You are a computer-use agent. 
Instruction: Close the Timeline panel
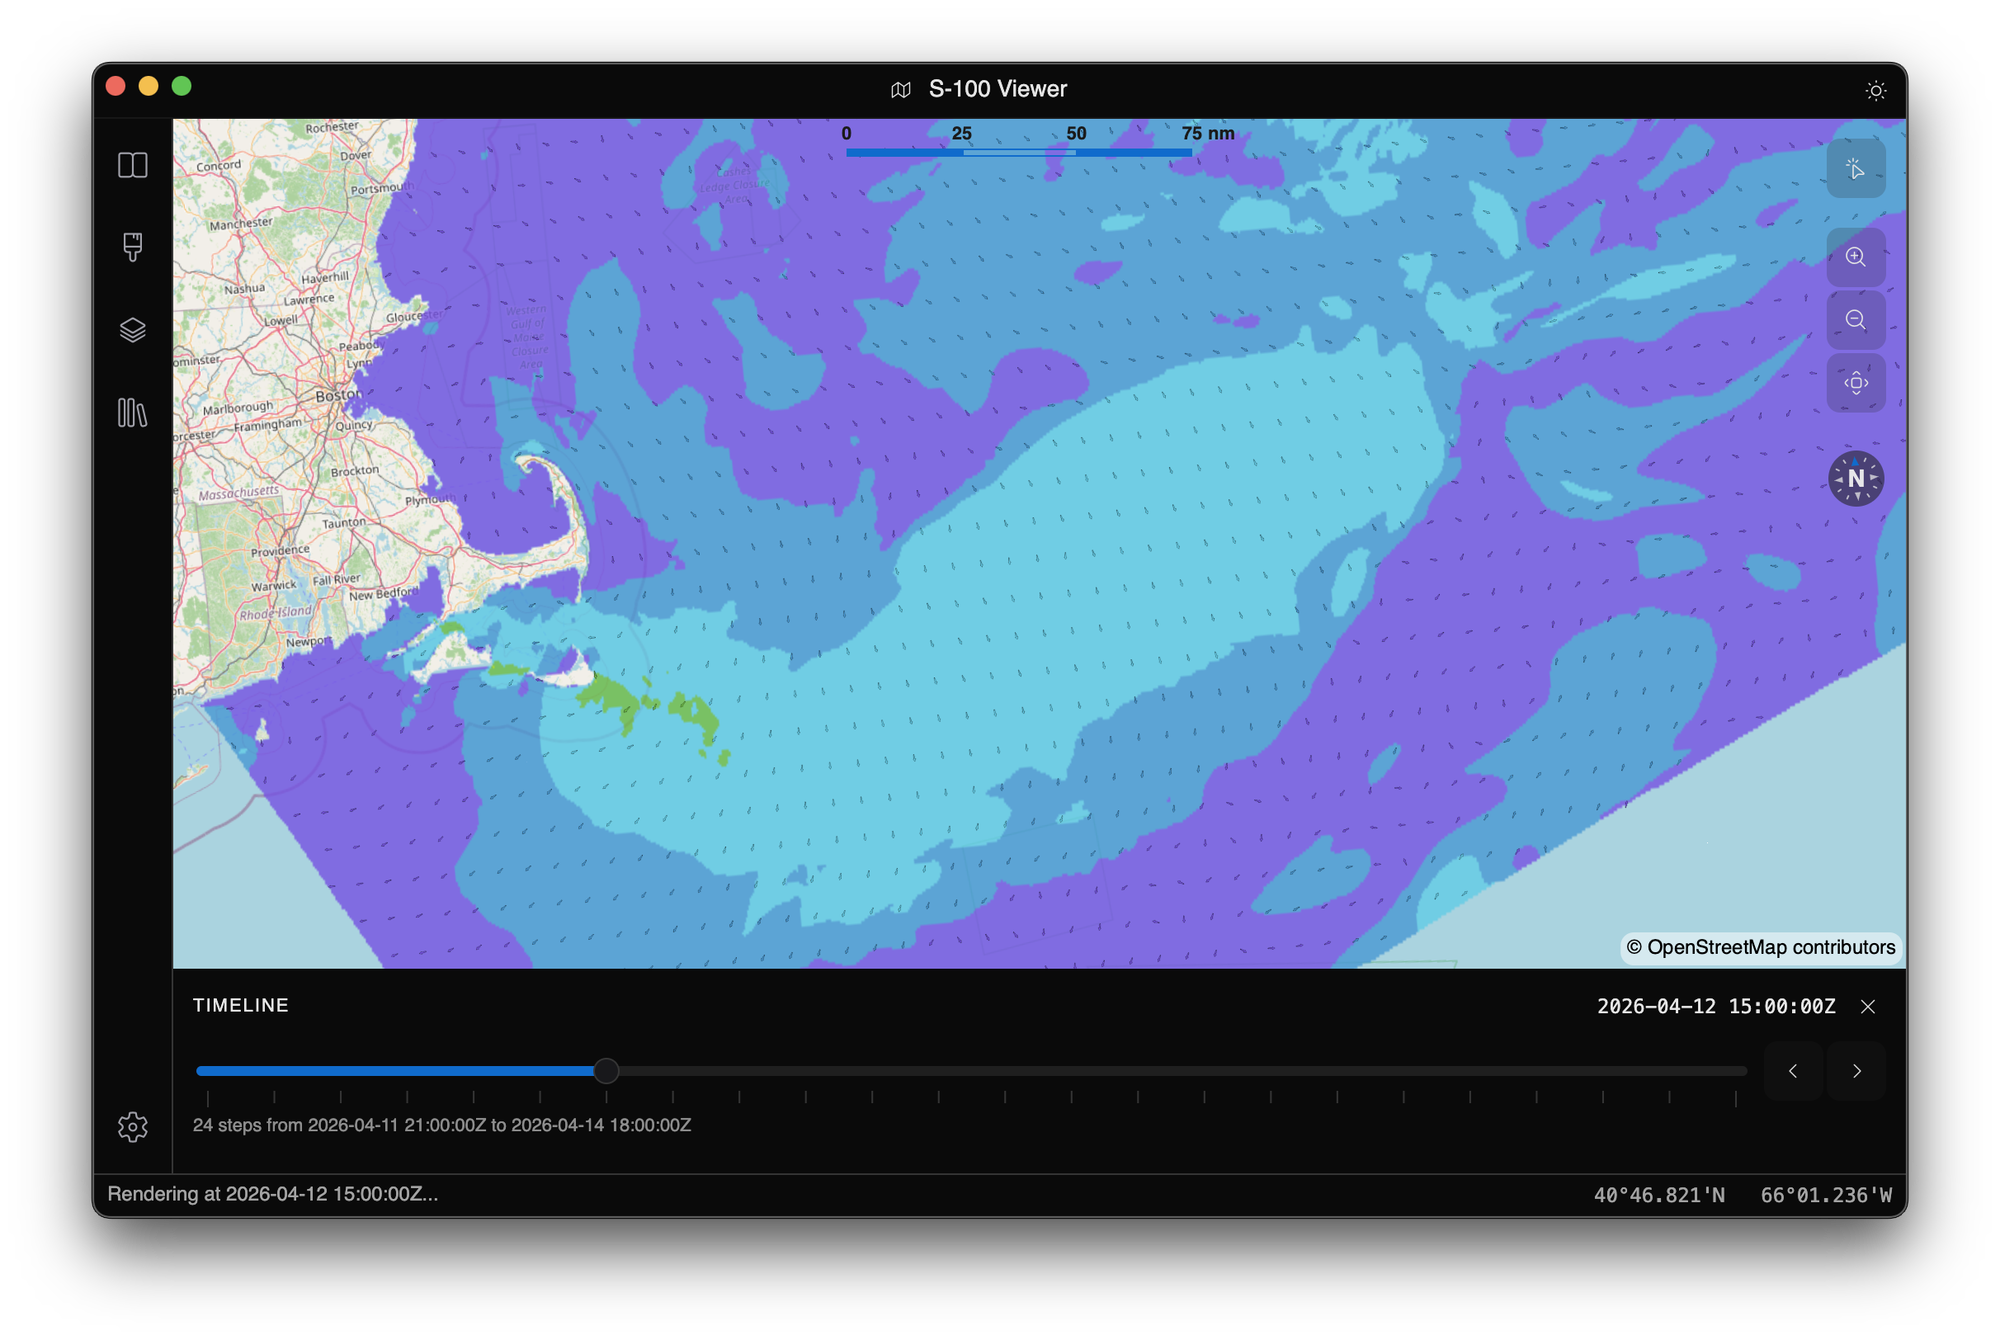click(1868, 1007)
